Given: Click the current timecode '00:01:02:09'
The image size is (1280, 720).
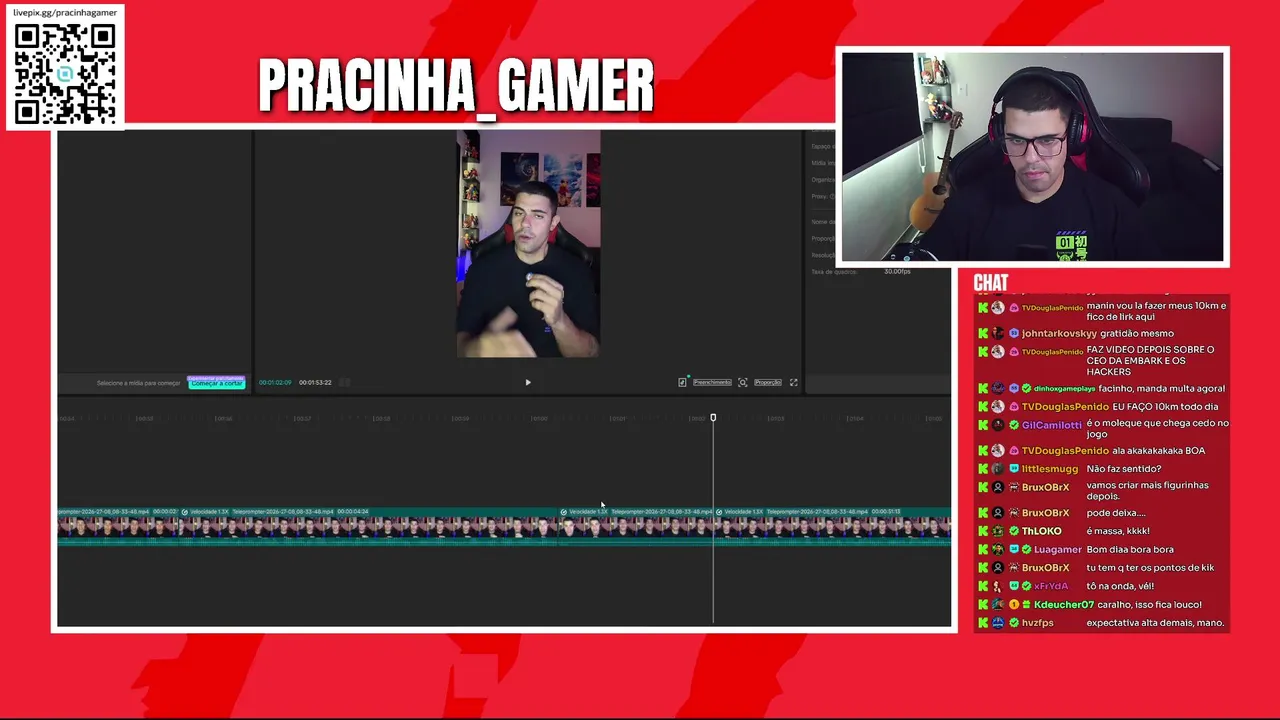Looking at the screenshot, I should pos(275,383).
